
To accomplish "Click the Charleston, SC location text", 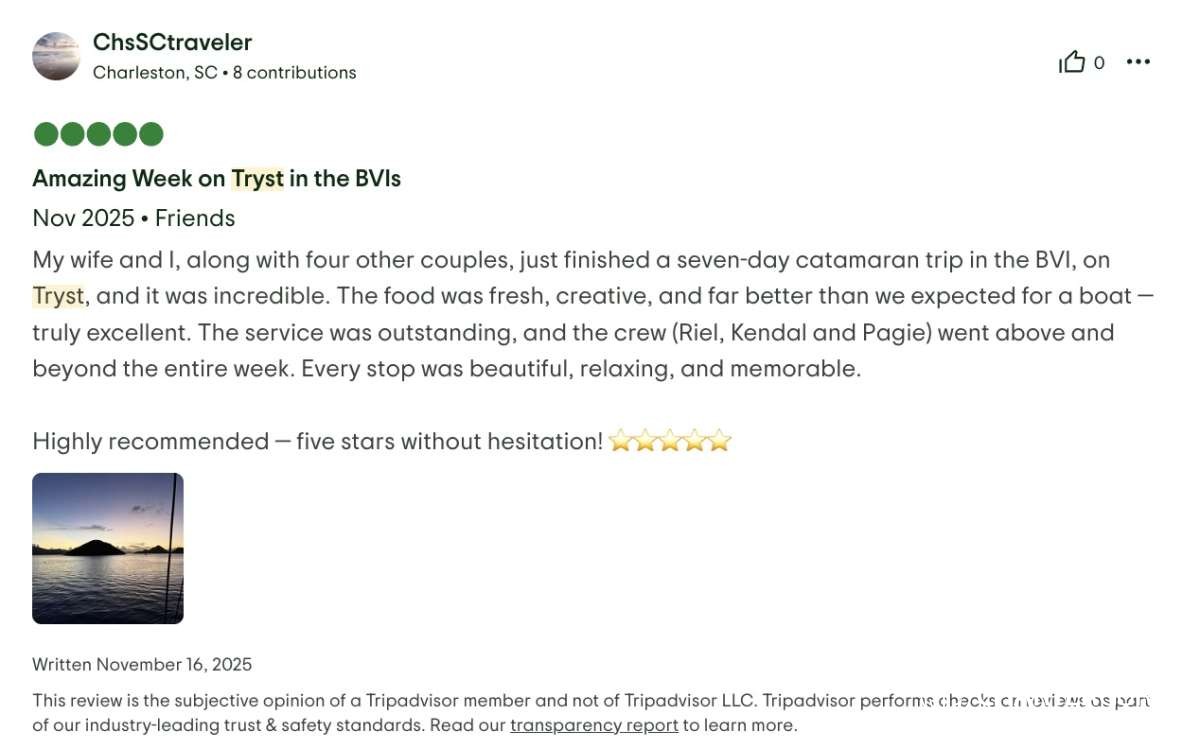I will point(154,73).
